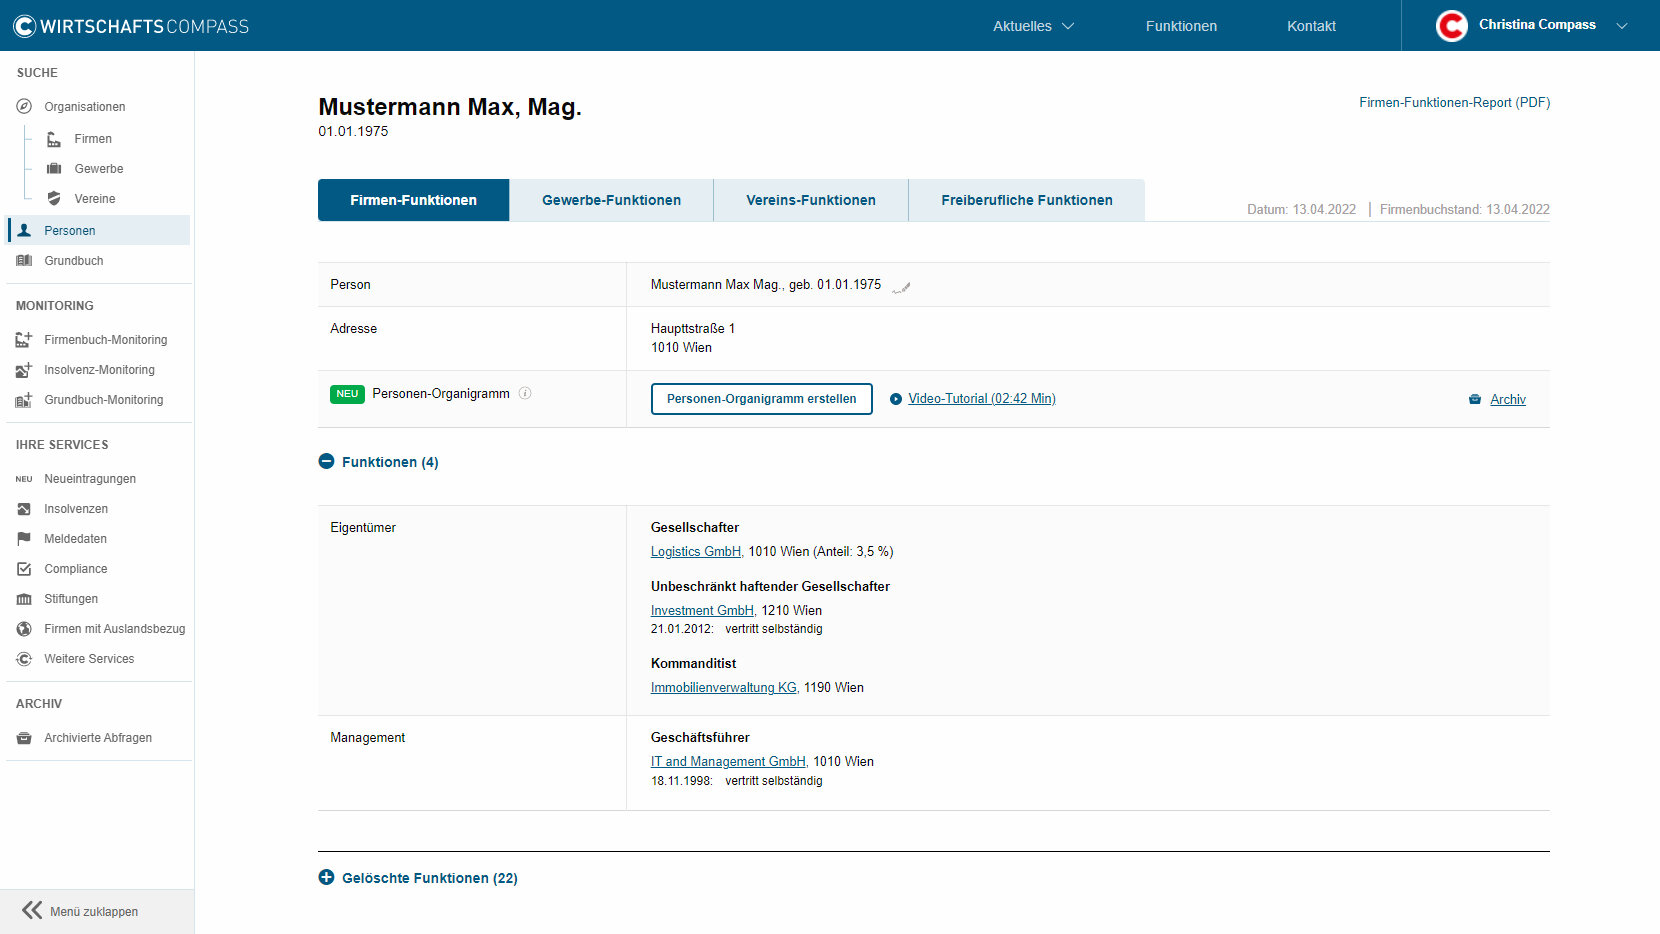Click the info icon beside Personen-Organigramm

(x=525, y=393)
